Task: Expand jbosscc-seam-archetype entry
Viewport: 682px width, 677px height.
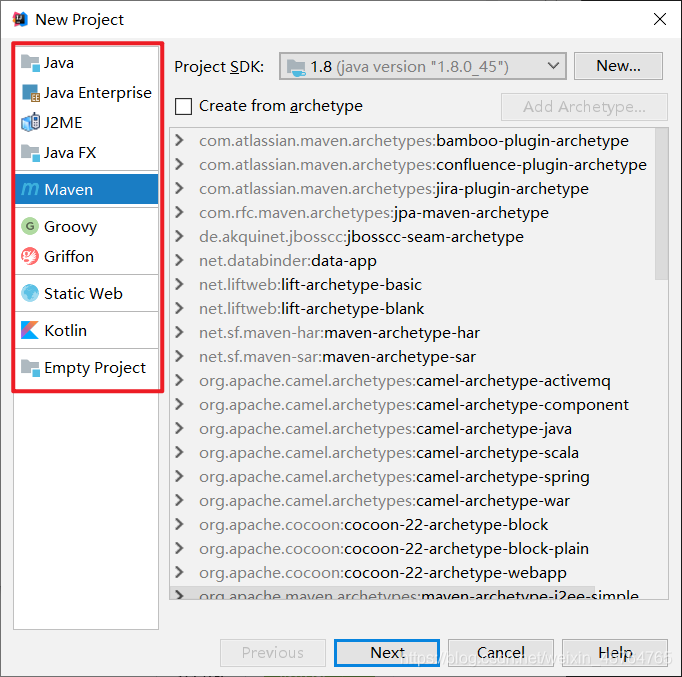Action: [179, 236]
